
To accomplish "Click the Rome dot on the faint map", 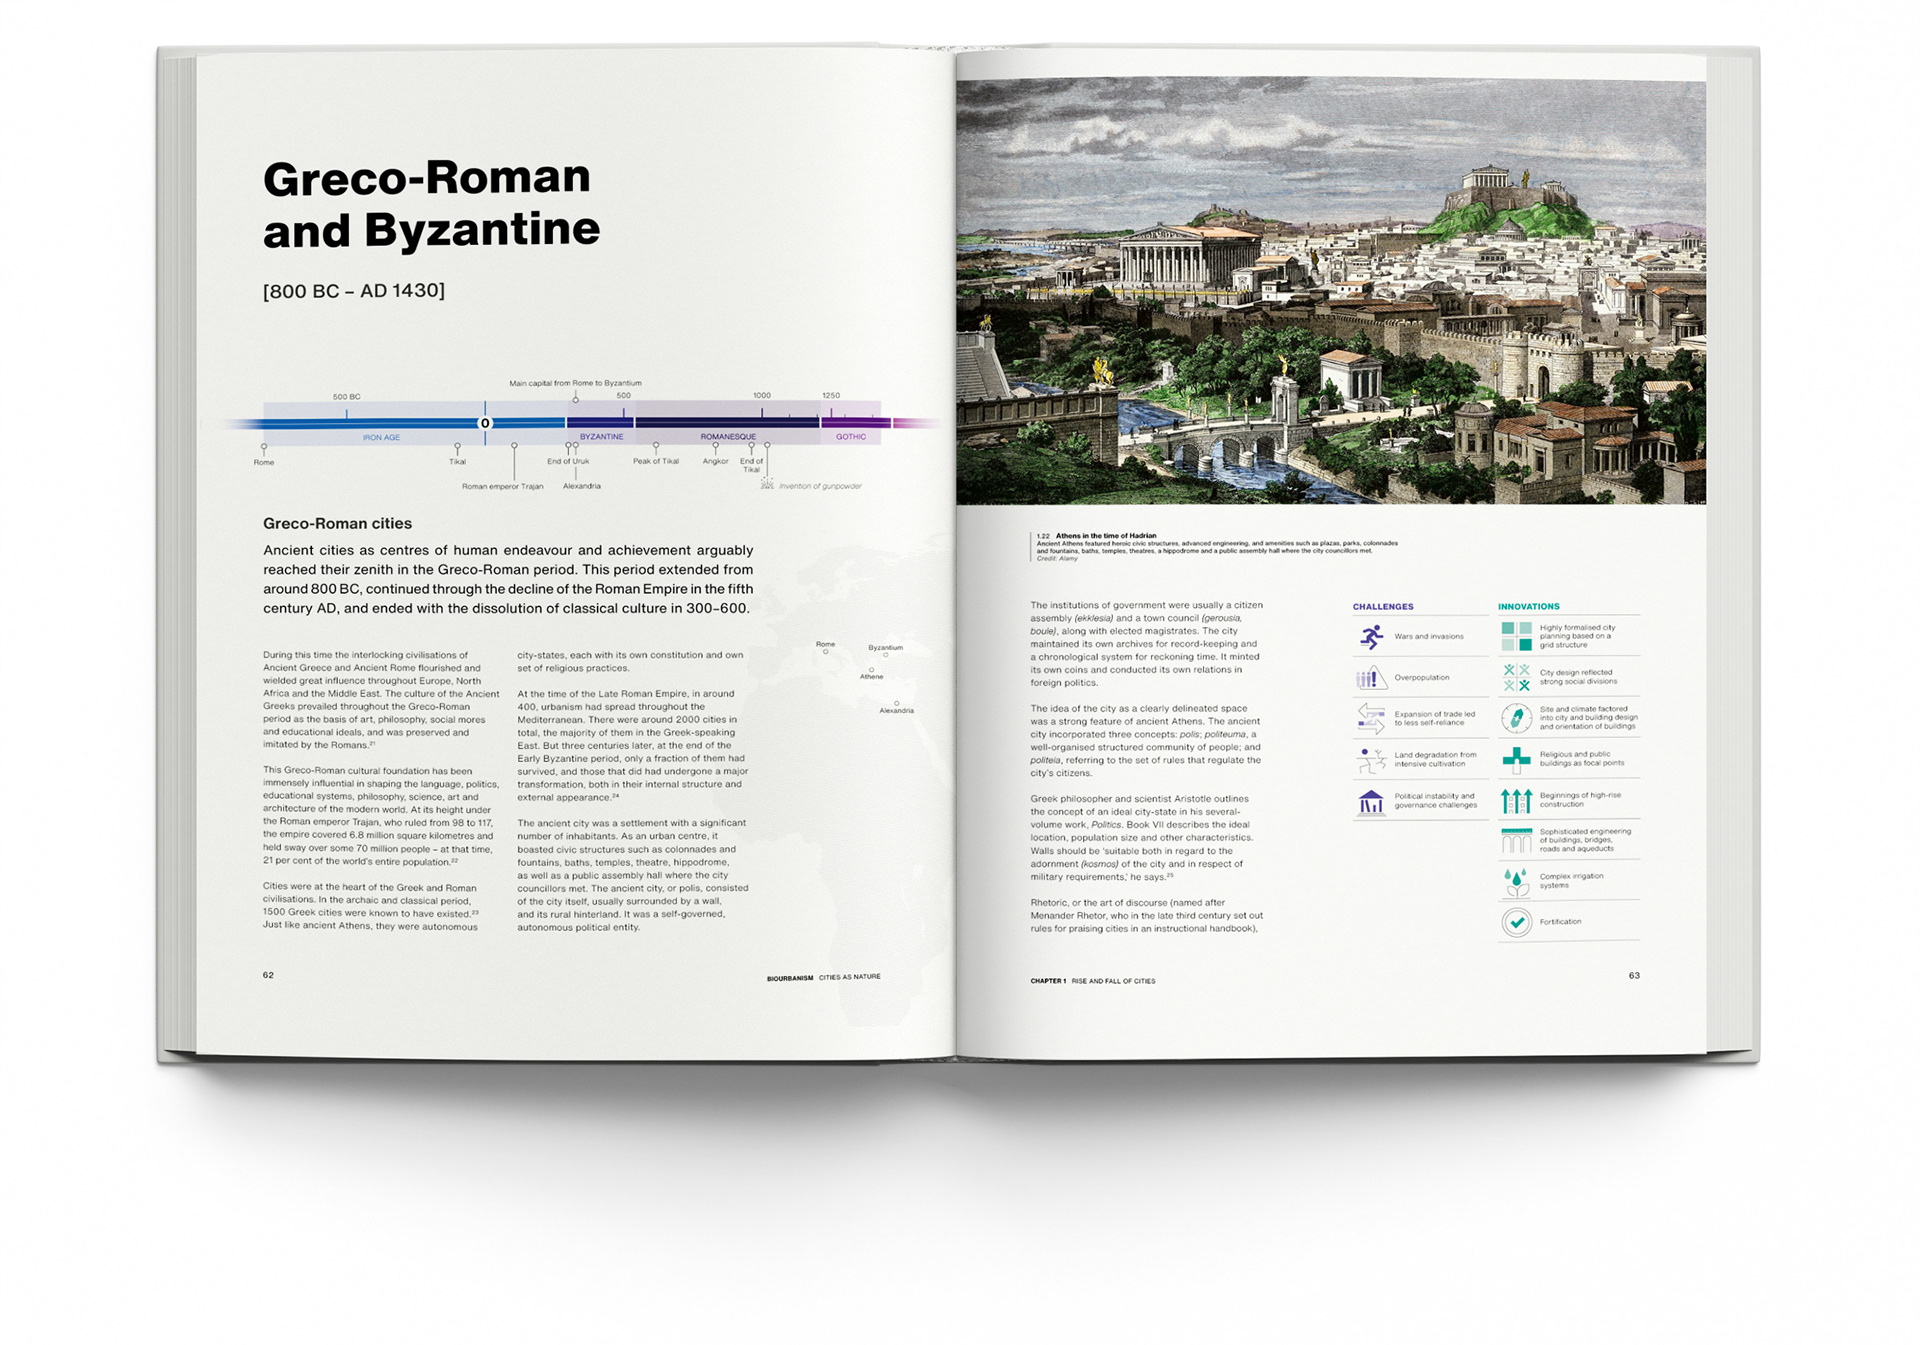I will (826, 652).
